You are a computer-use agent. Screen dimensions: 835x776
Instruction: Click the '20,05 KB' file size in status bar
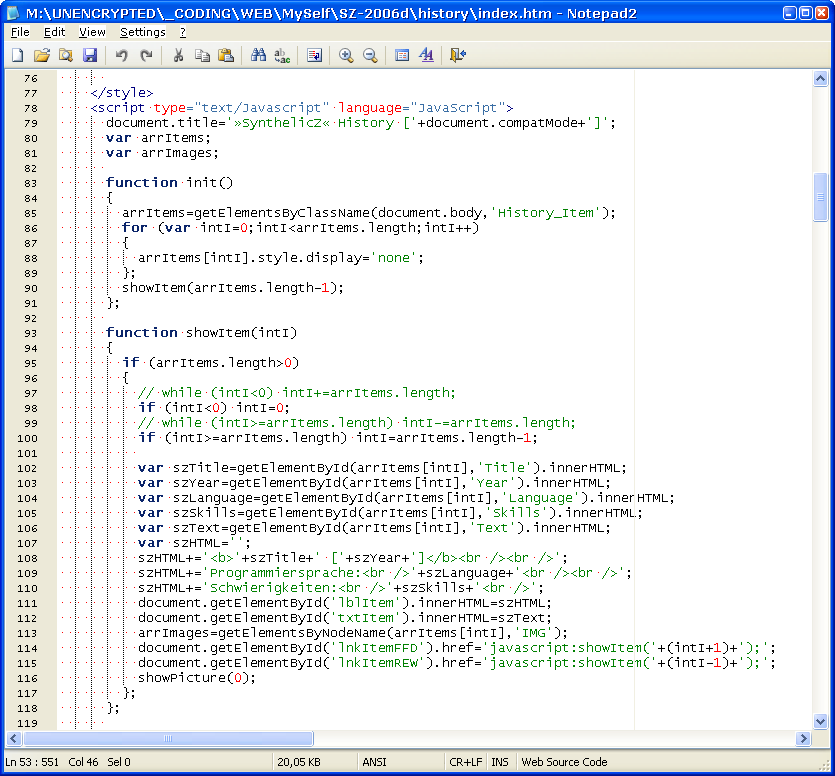[299, 762]
